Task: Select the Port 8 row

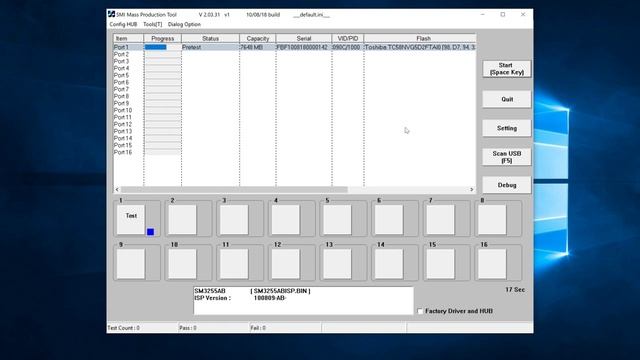Action: click(x=294, y=96)
